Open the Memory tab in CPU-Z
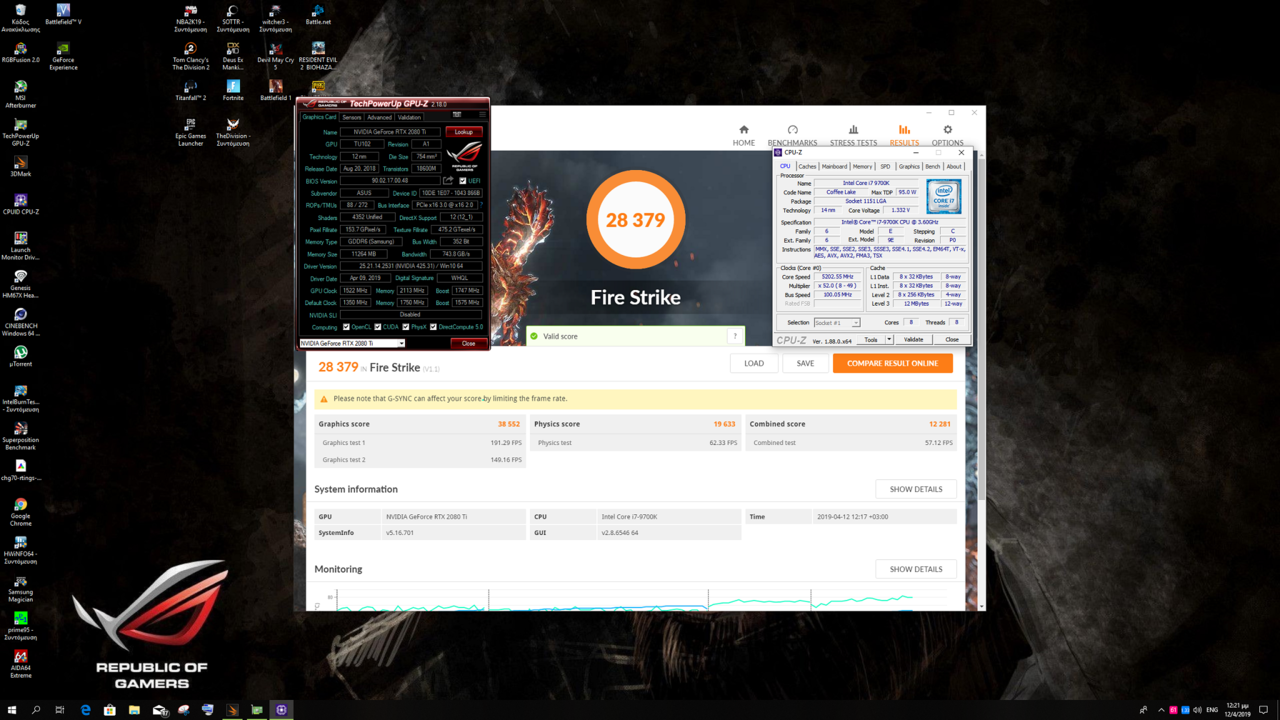Viewport: 1280px width, 720px height. point(862,167)
